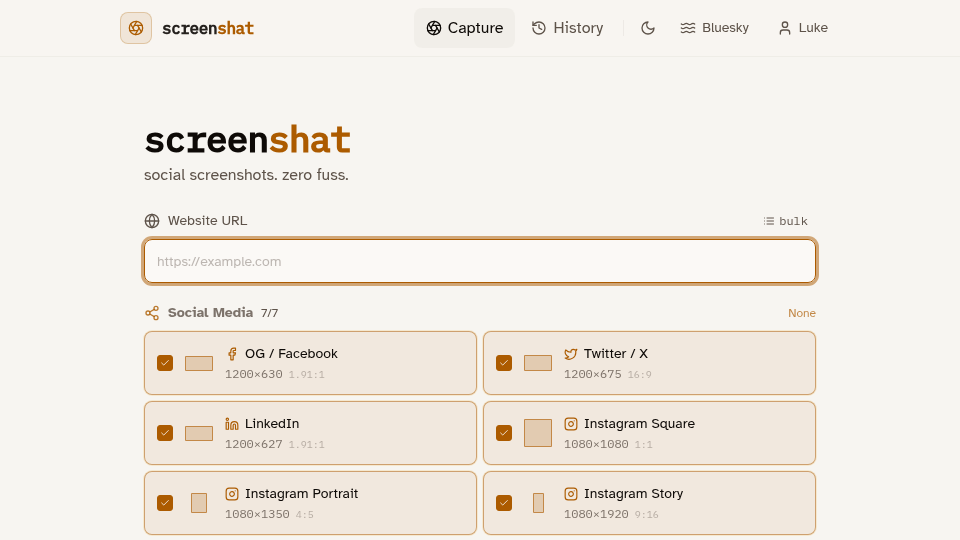Uncheck the OG / Facebook checkbox
Viewport: 960px width, 540px height.
165,363
